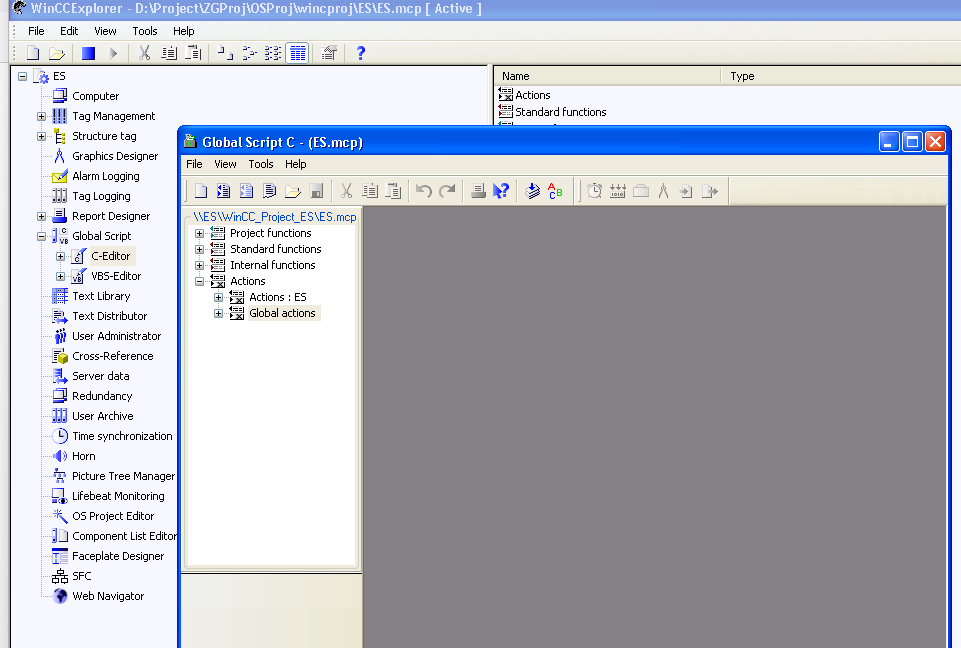961x648 pixels.
Task: Expand Global actions node
Action: click(218, 313)
